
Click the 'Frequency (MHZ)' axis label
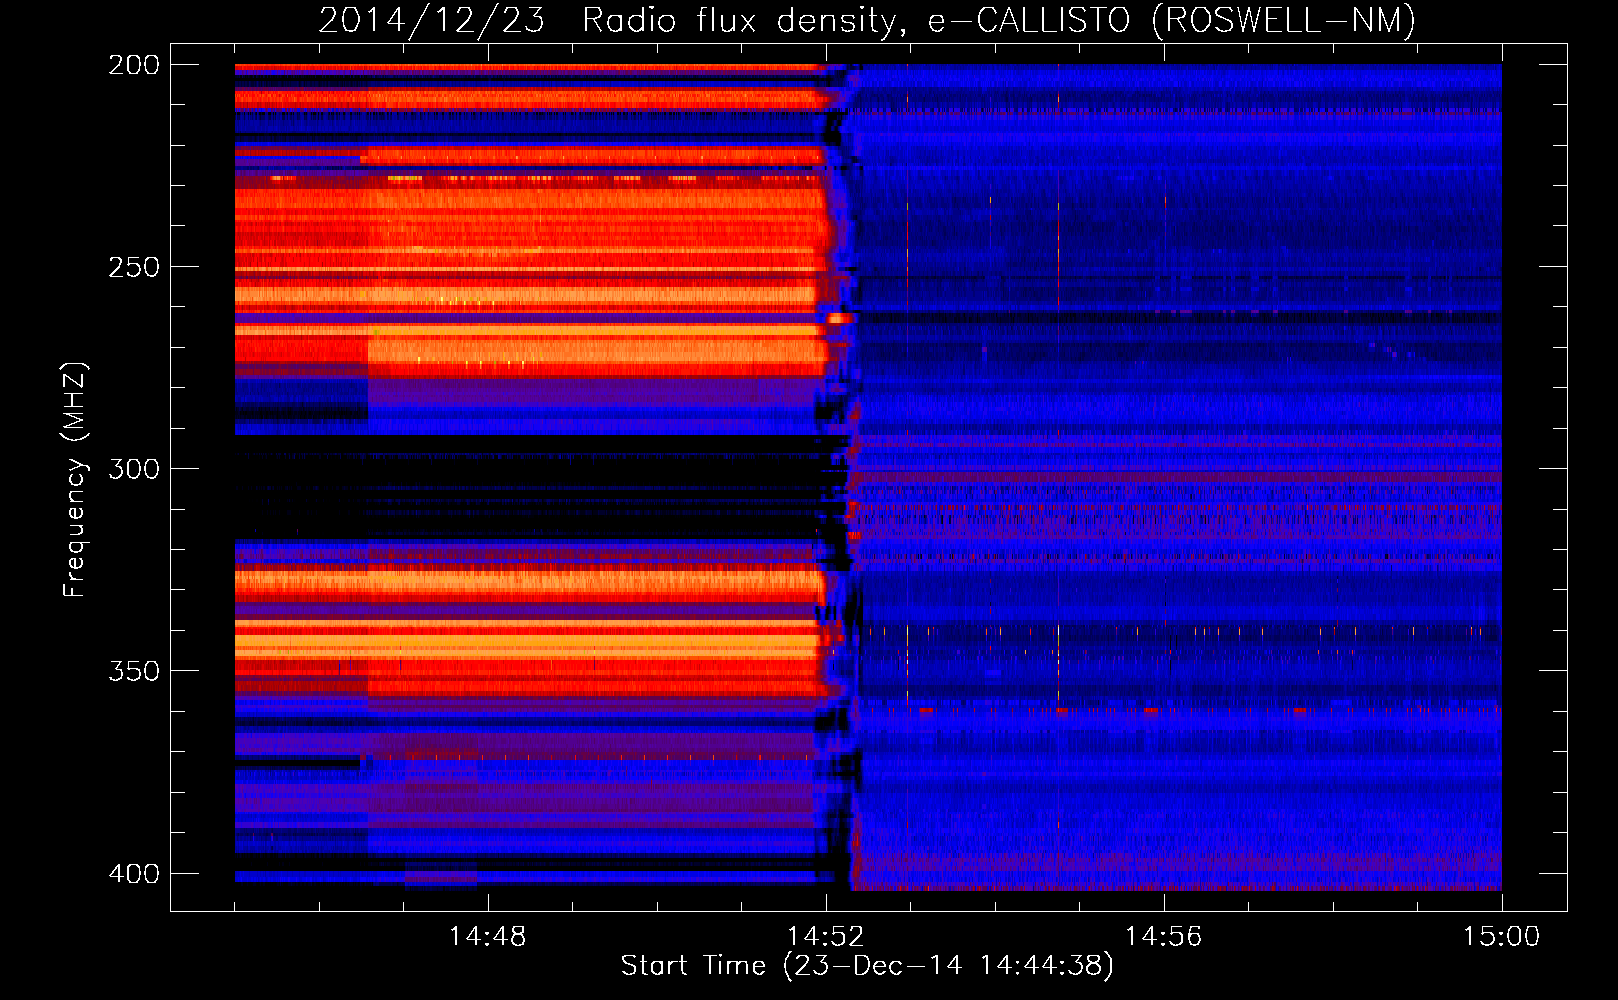75,479
